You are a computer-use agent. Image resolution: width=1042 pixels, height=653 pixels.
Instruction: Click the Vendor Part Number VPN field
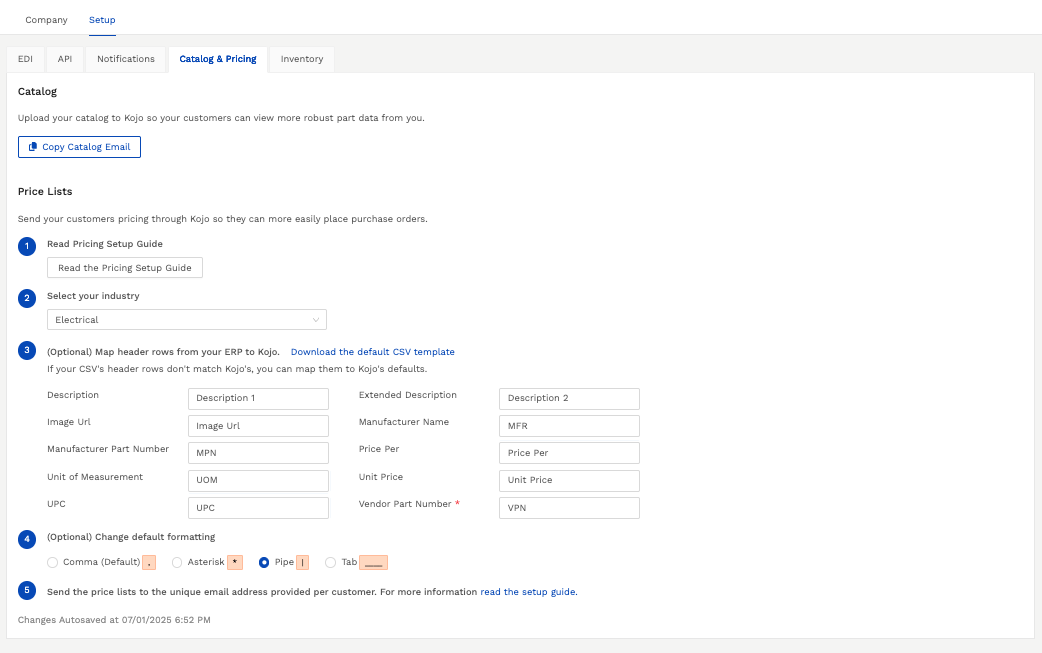pyautogui.click(x=570, y=508)
